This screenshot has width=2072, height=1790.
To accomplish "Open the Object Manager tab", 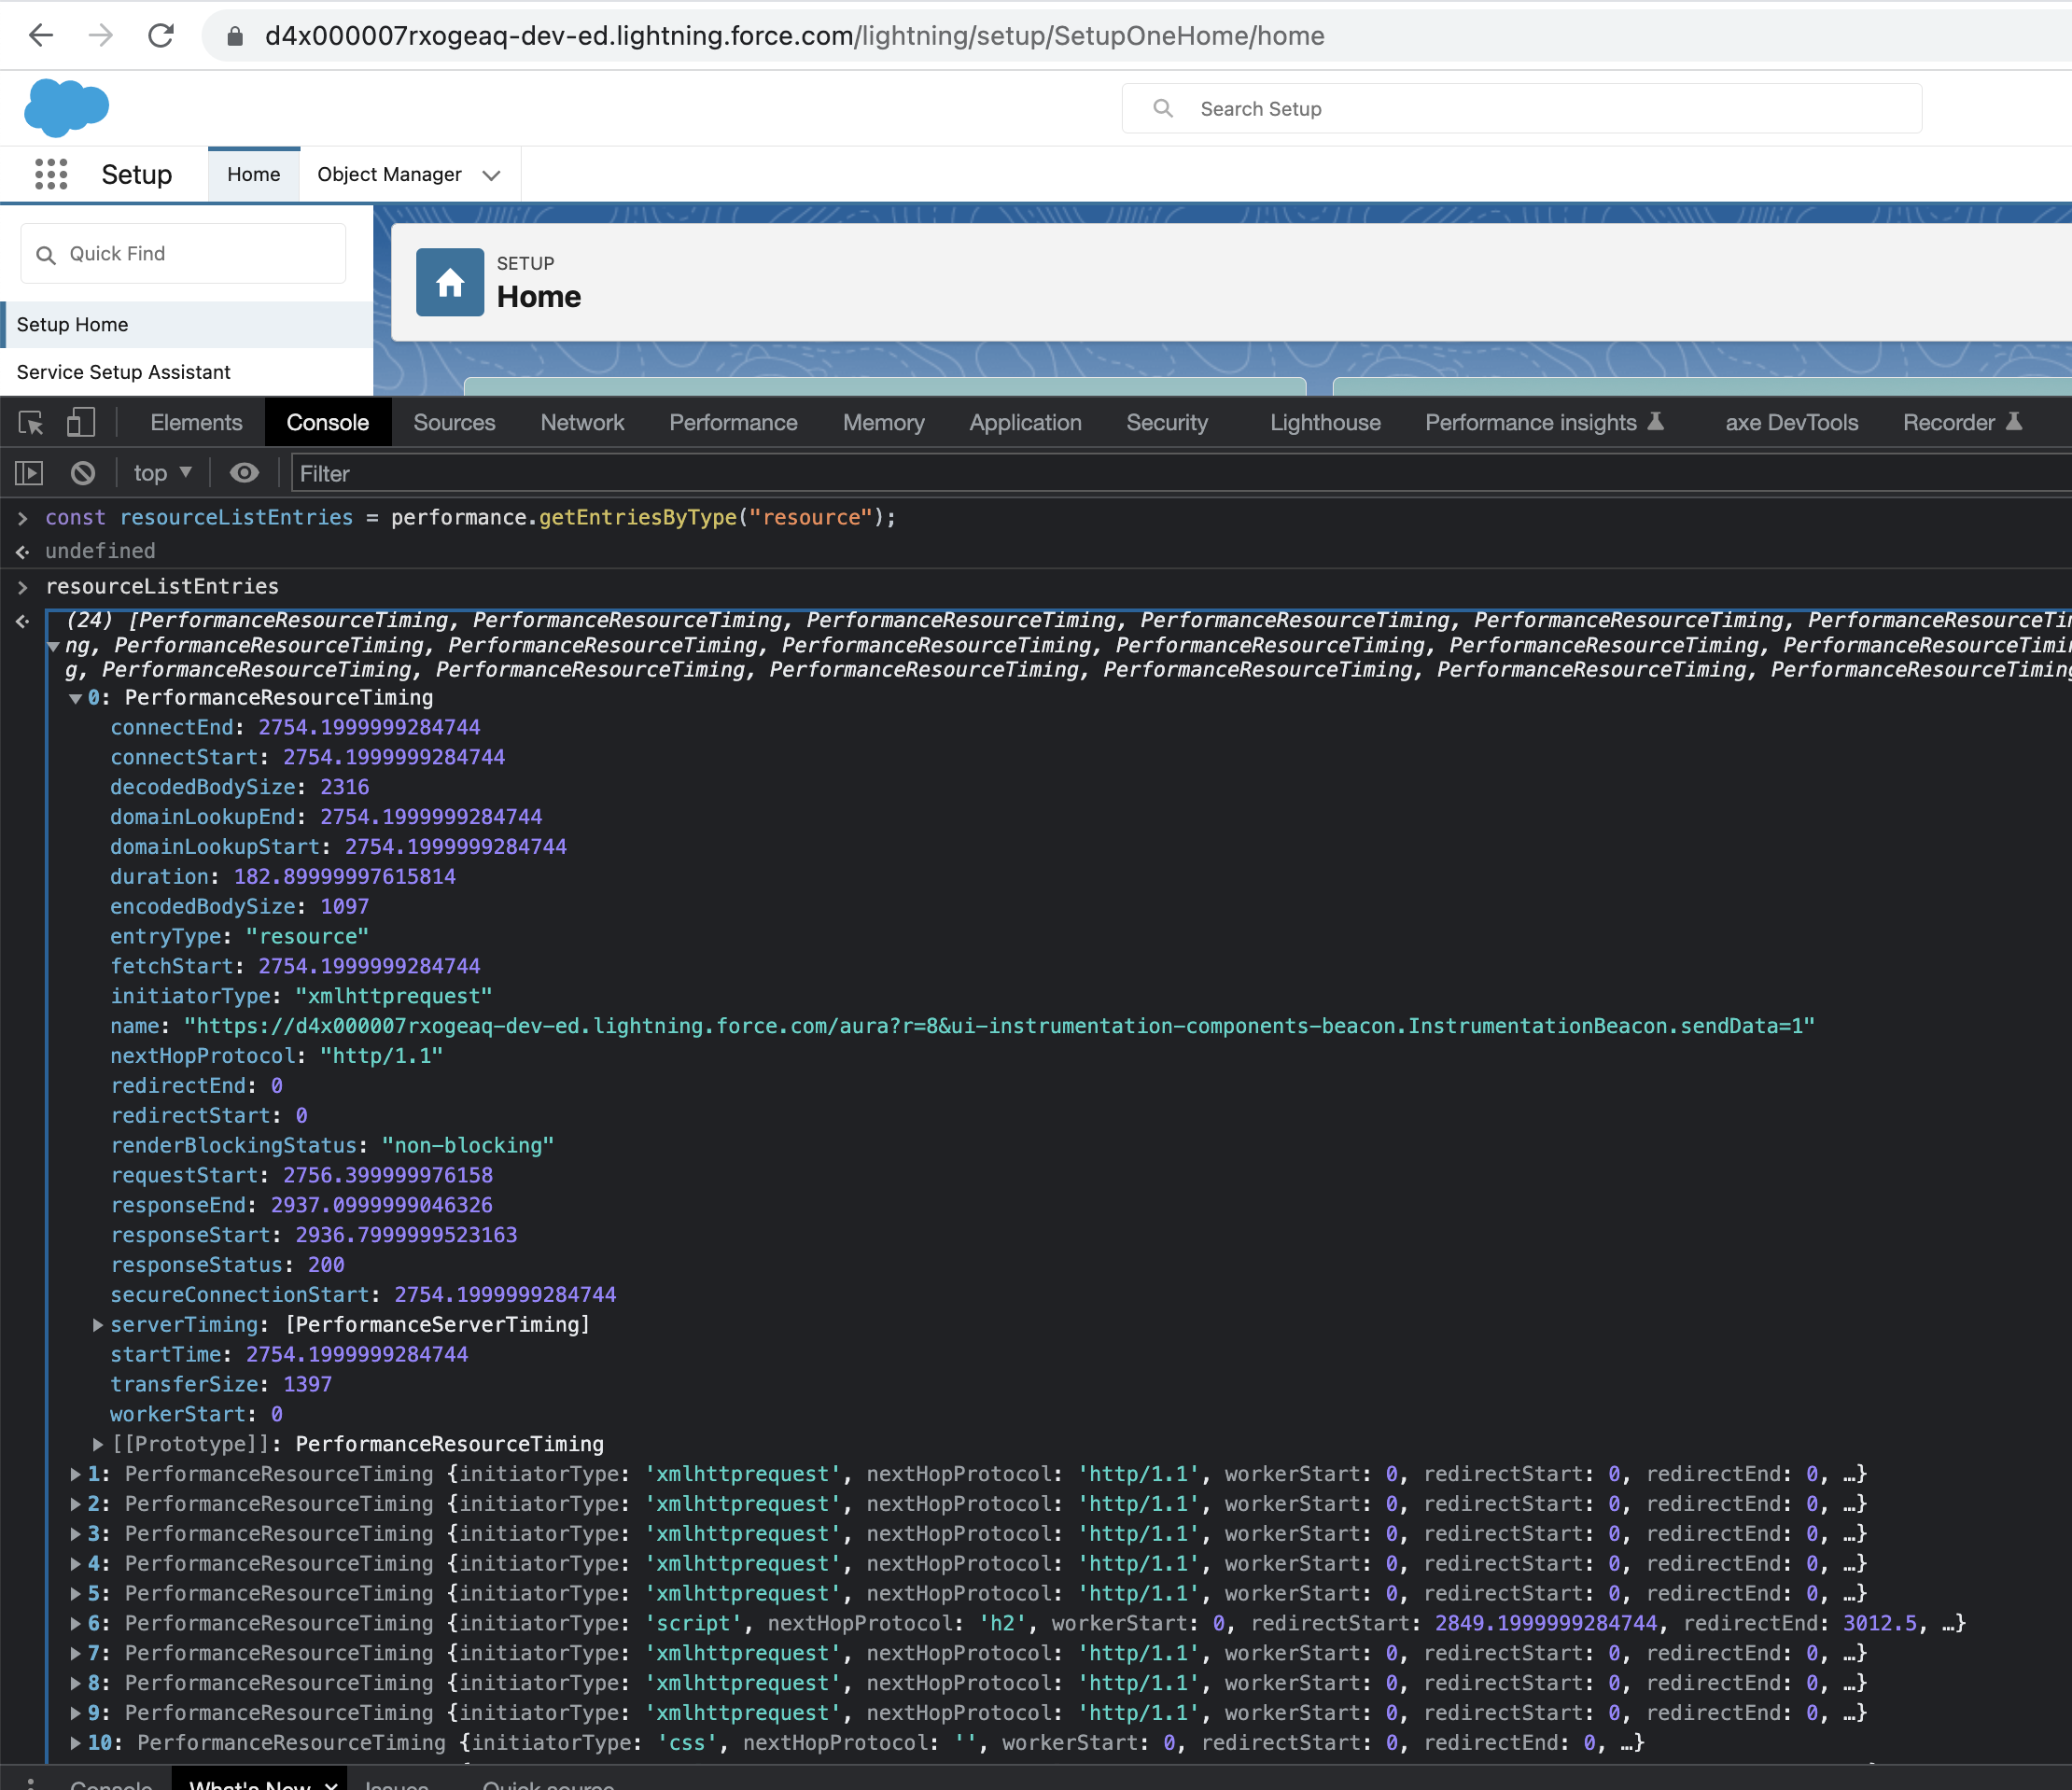I will 390,174.
